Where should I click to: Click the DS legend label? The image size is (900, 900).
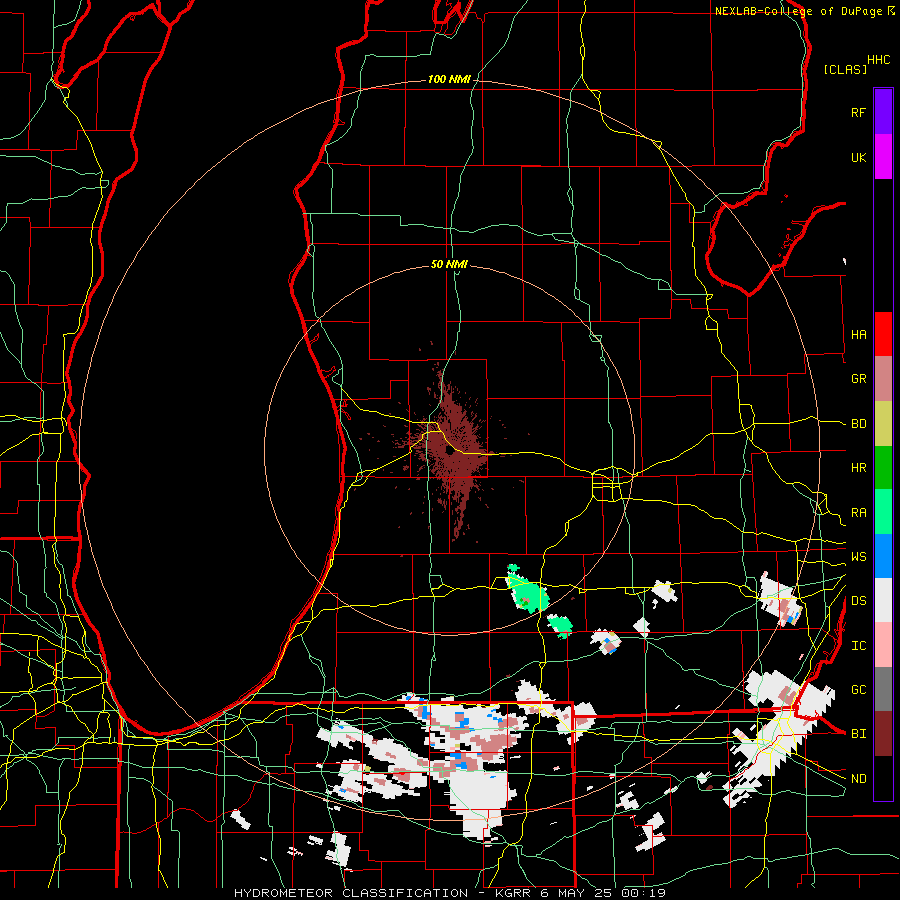click(x=858, y=601)
